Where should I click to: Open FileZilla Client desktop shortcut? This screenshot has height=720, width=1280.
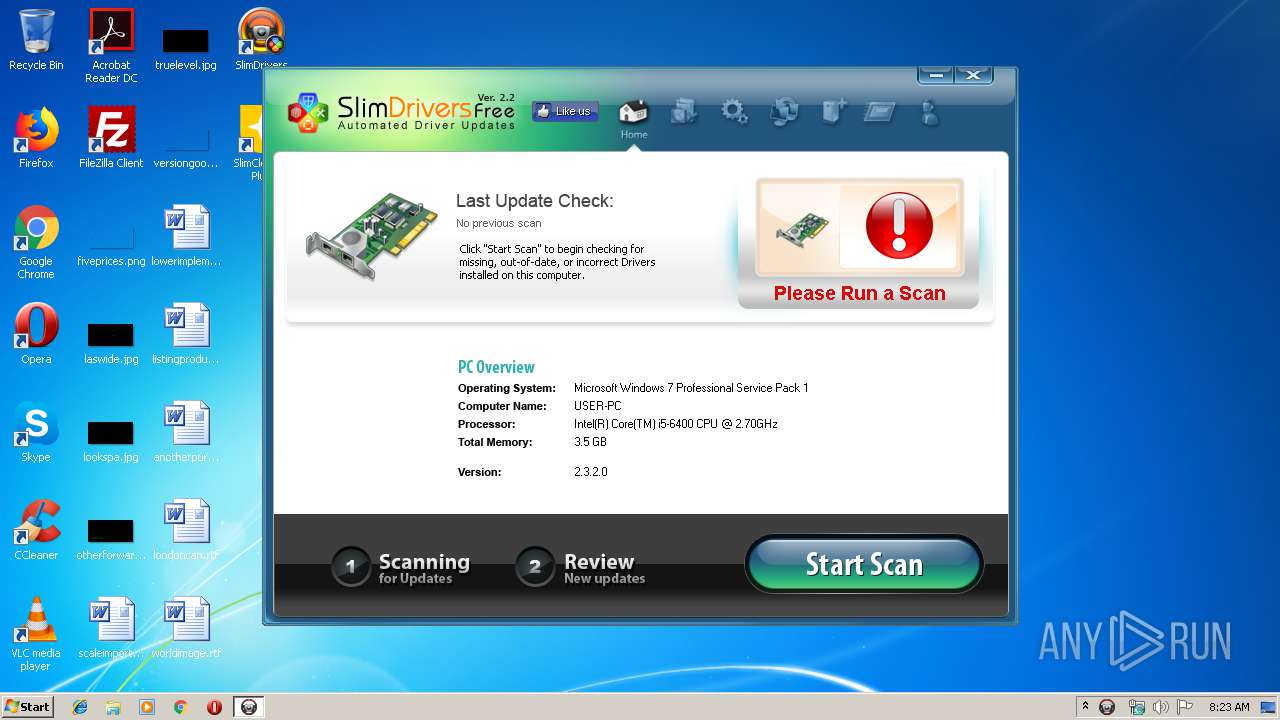111,138
